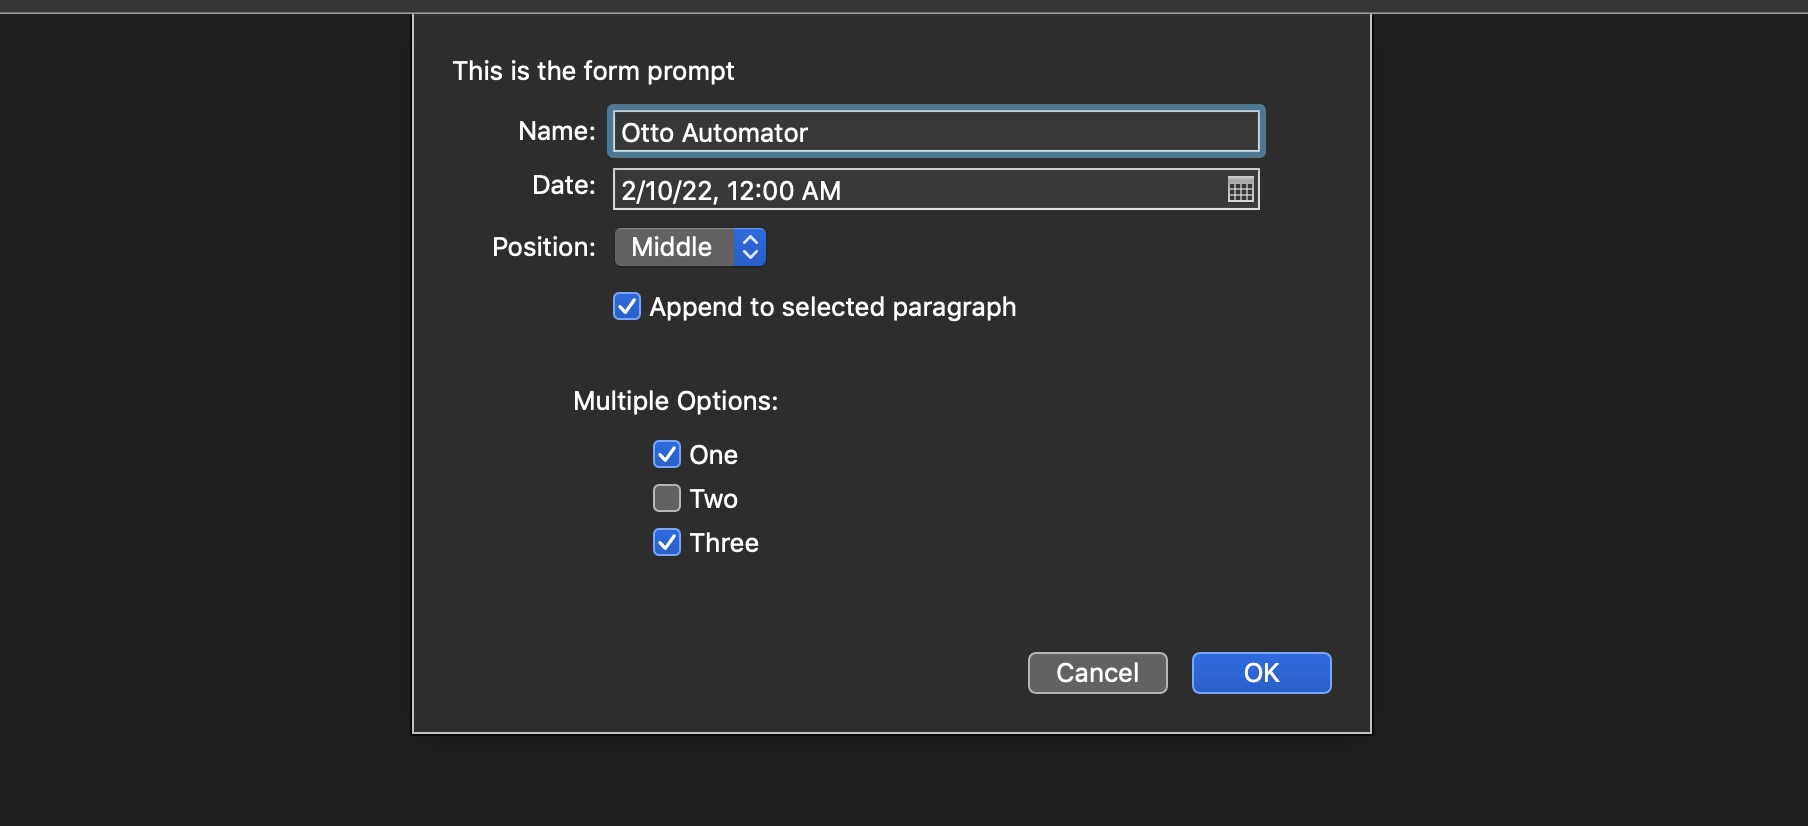Untick the Append to selected paragraph checkbox
The height and width of the screenshot is (826, 1808).
(627, 306)
